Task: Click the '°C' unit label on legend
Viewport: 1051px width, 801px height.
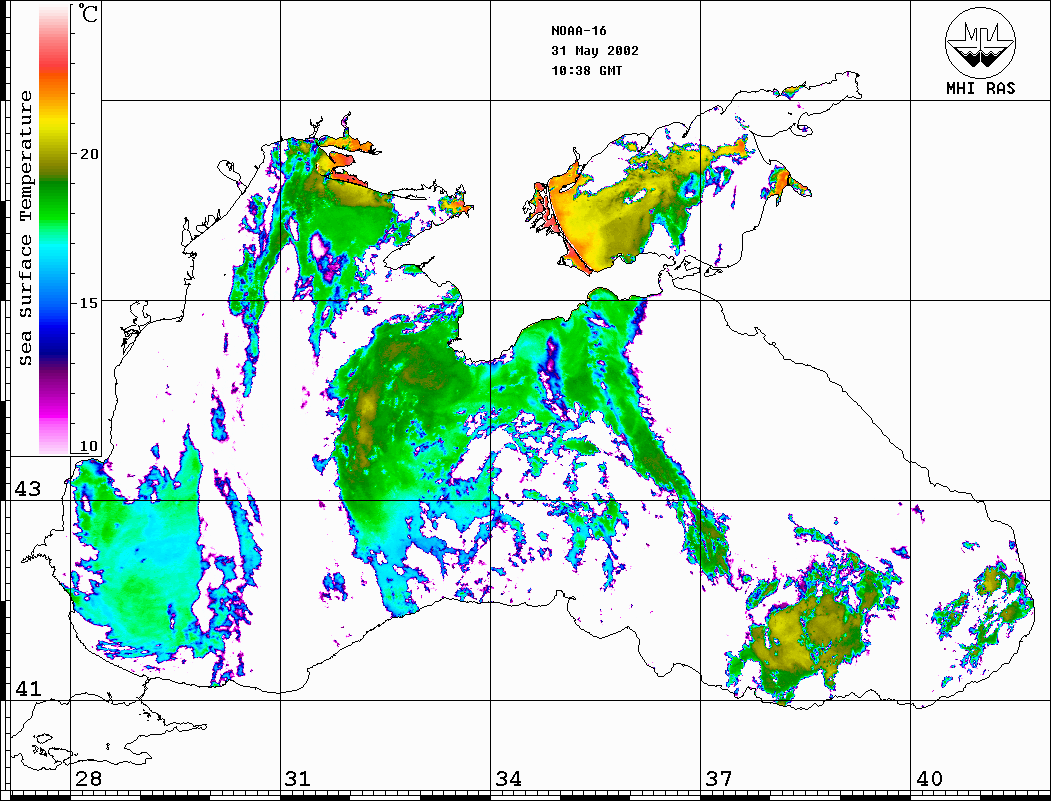Action: (88, 13)
